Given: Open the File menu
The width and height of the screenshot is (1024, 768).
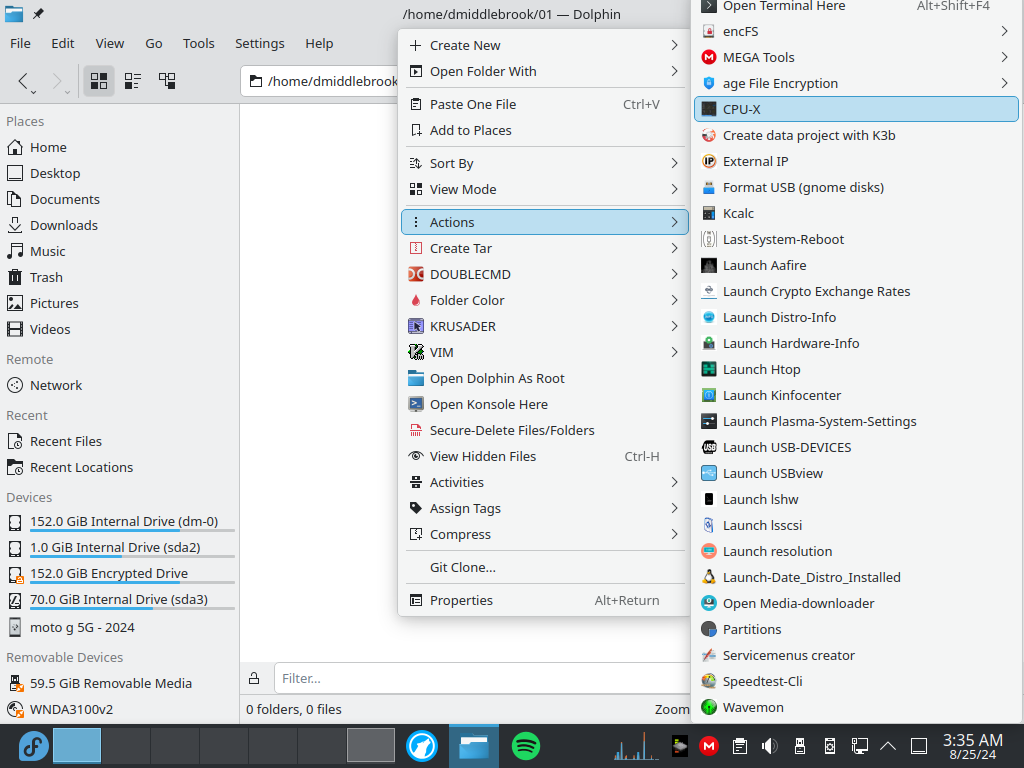Looking at the screenshot, I should point(20,43).
